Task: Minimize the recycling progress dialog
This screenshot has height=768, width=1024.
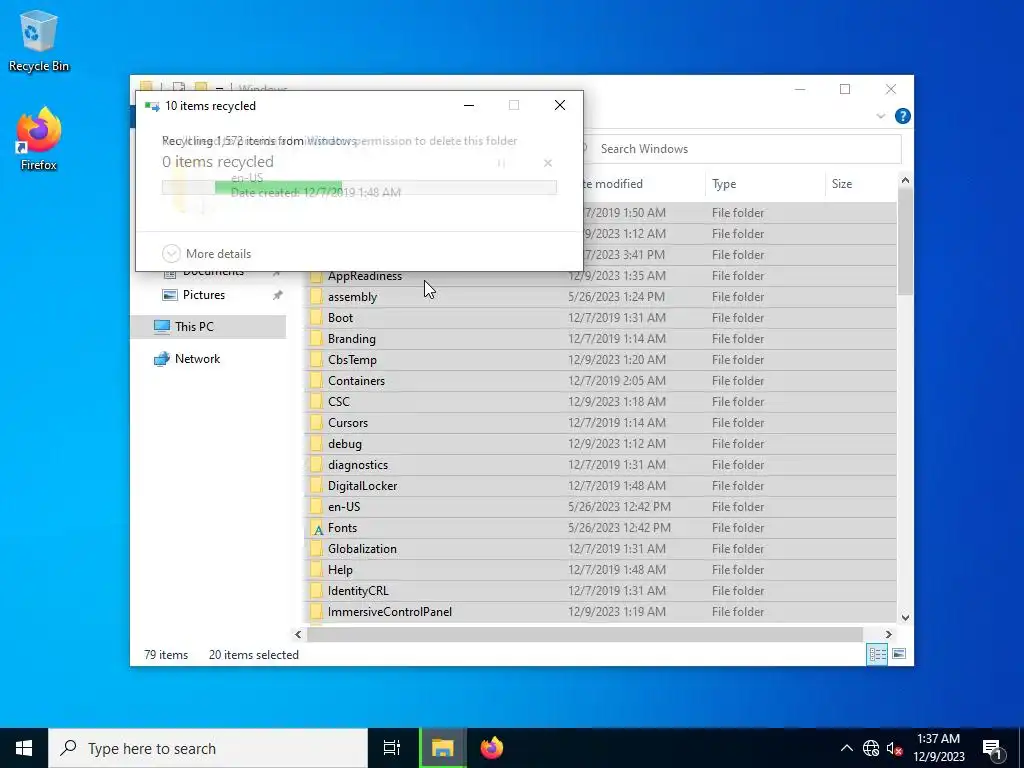Action: pos(469,105)
